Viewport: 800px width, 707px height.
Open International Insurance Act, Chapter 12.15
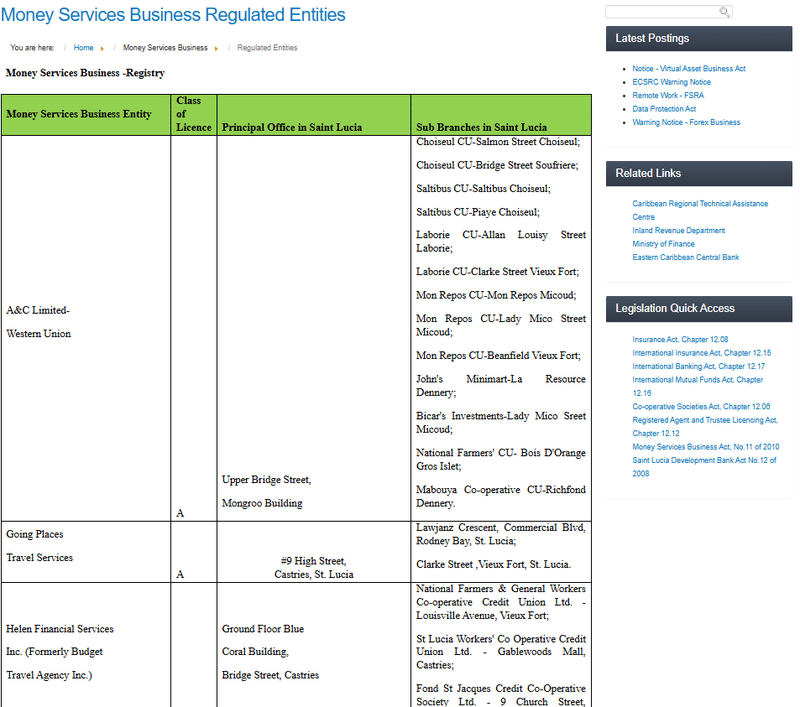tap(702, 352)
